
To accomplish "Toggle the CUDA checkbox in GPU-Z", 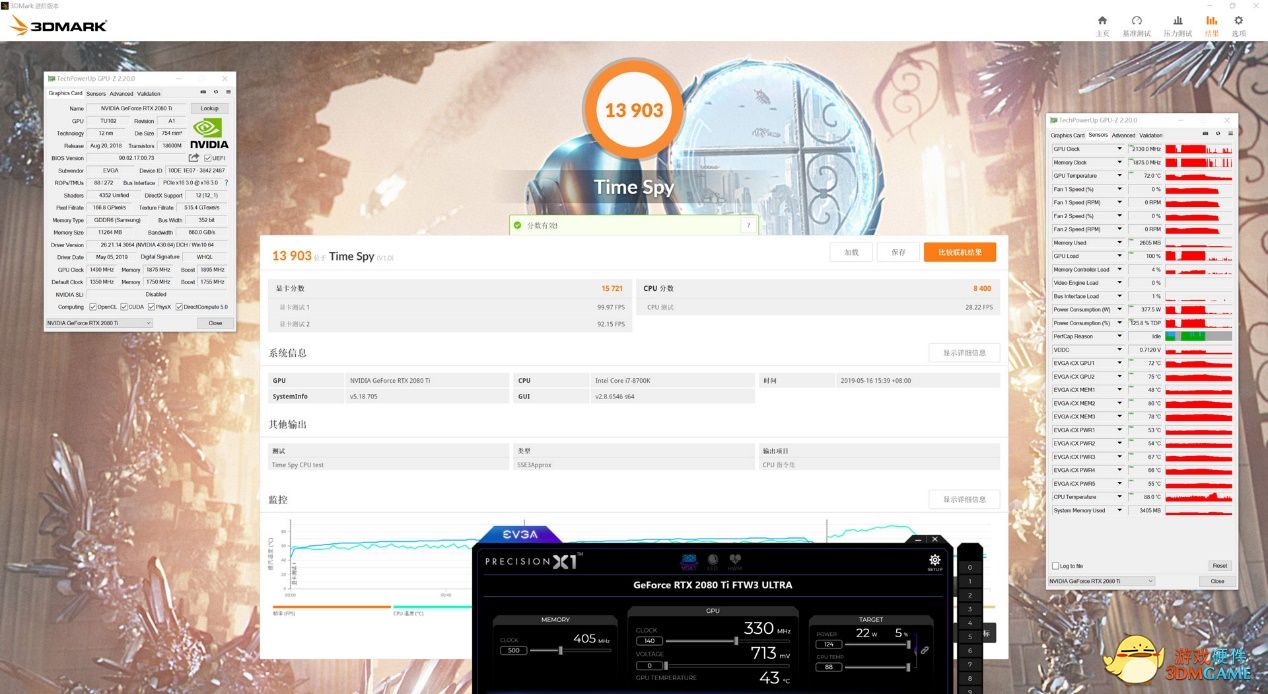I will click(124, 307).
